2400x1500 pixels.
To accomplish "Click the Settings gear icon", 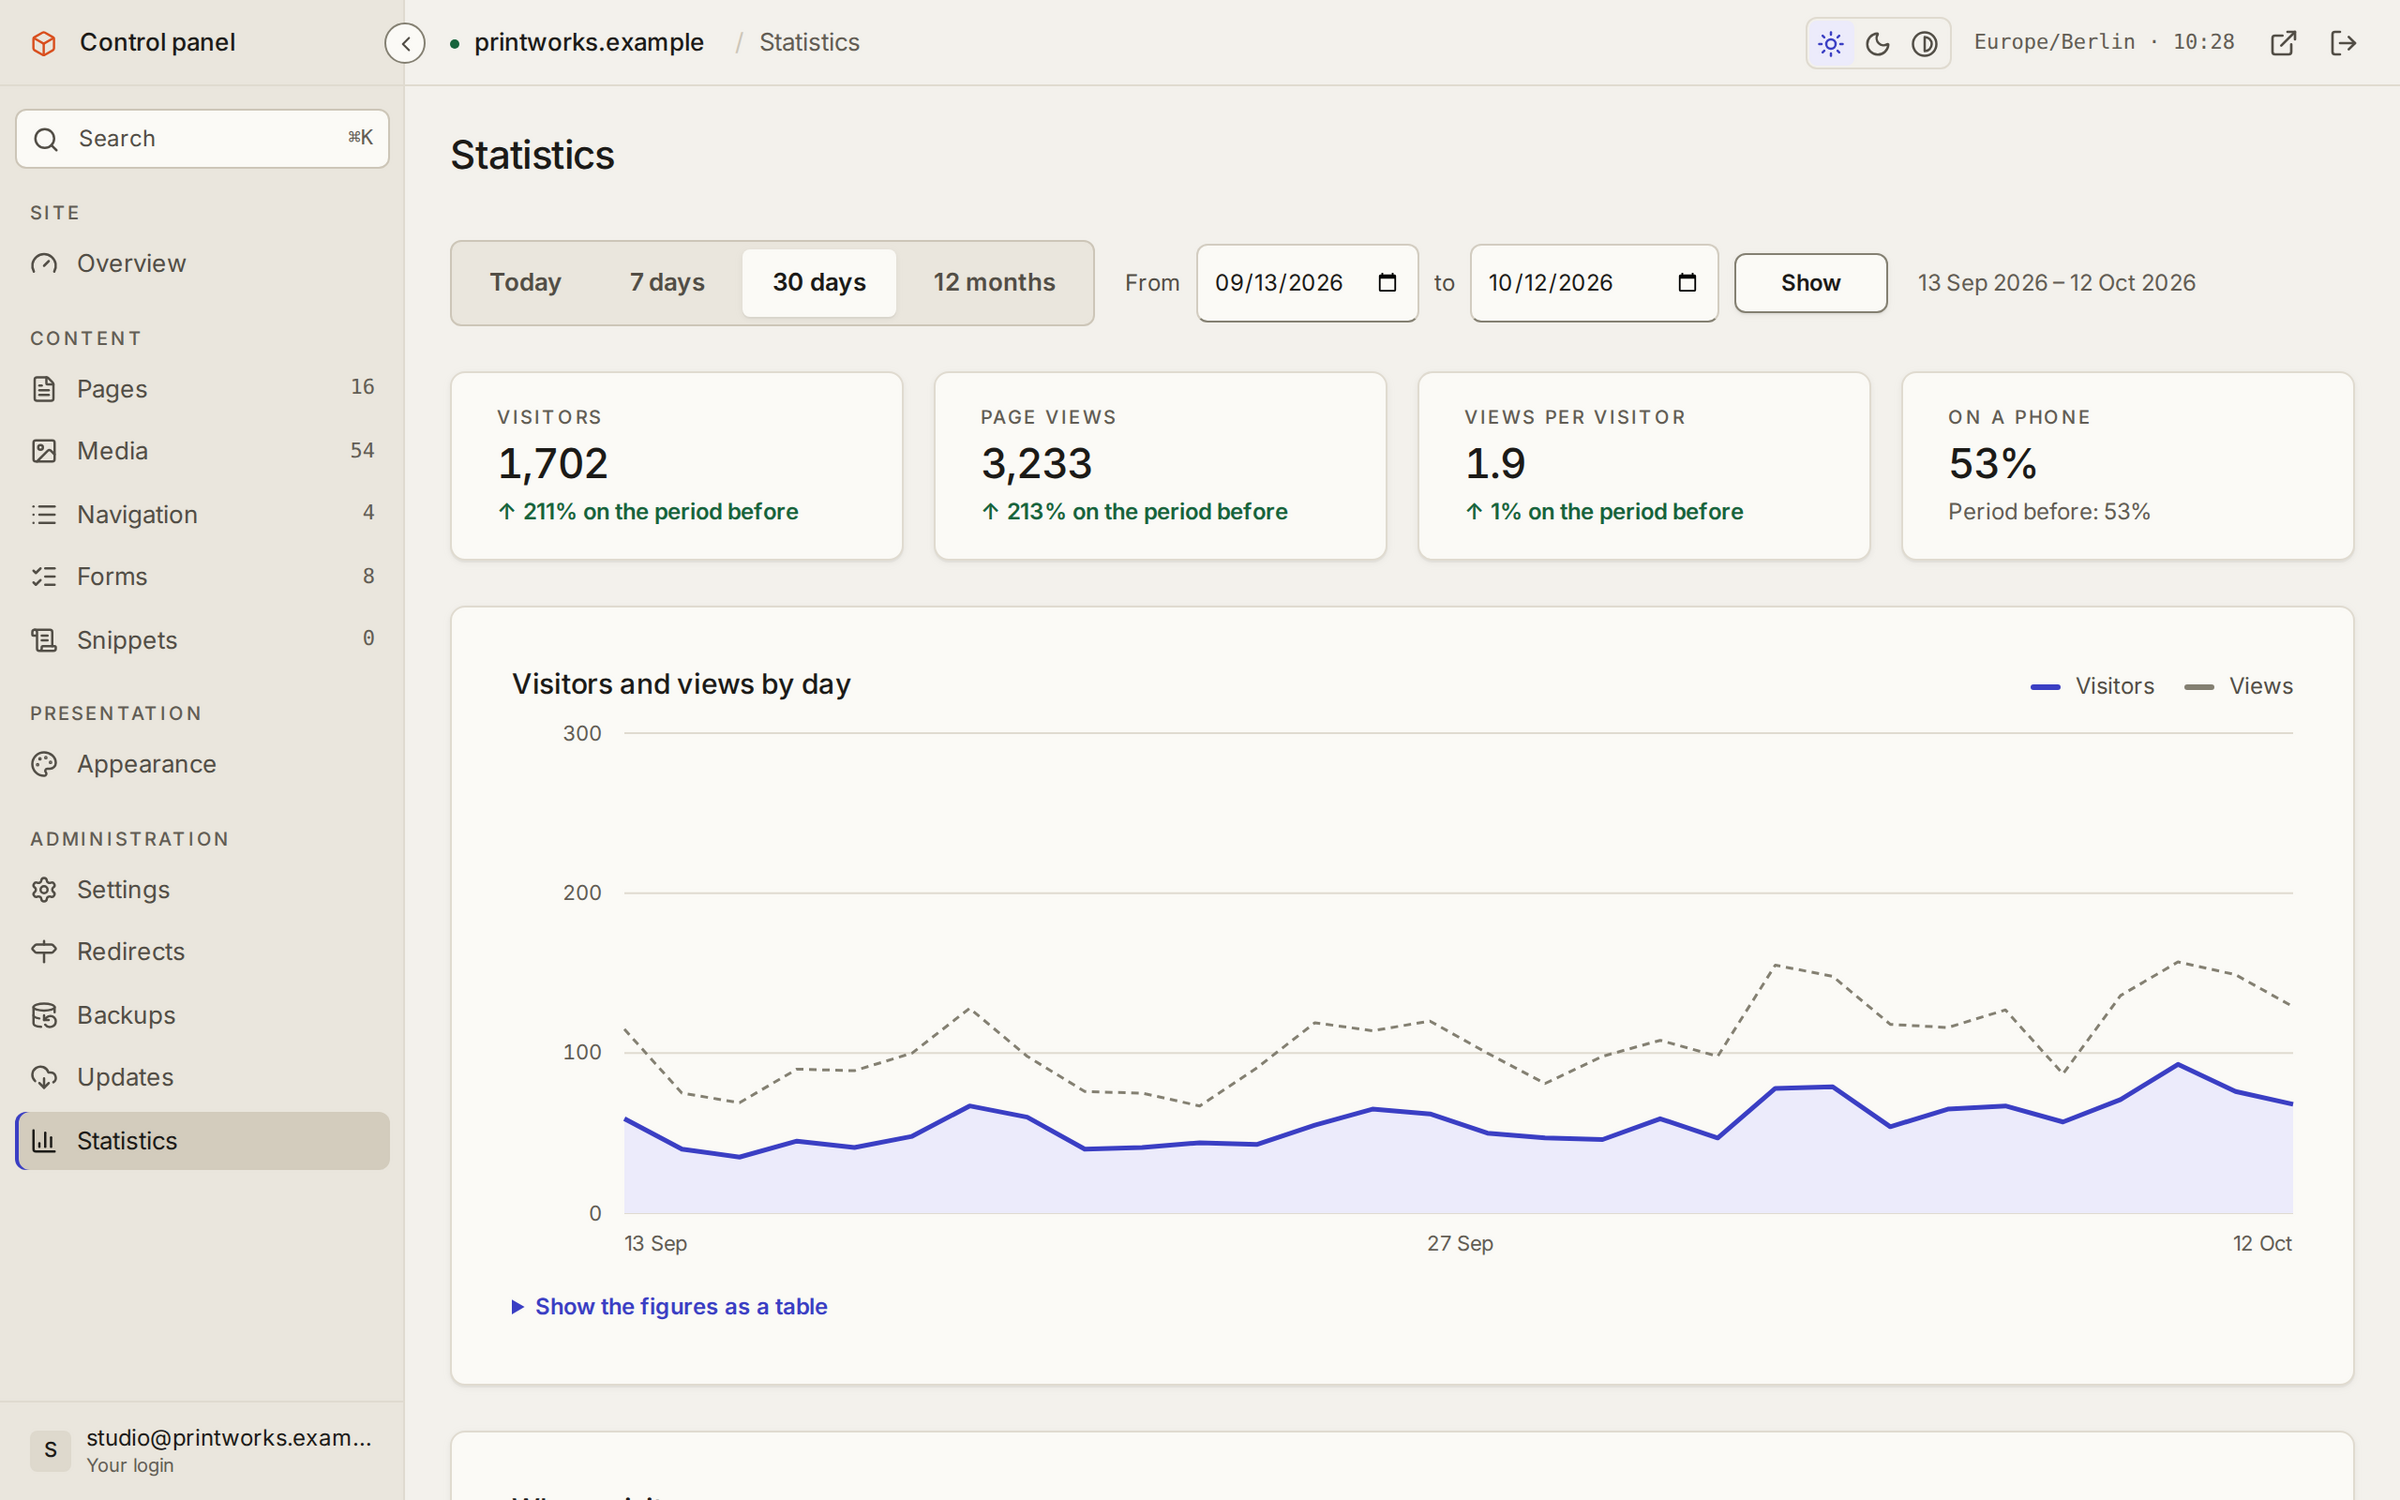I will [x=44, y=889].
